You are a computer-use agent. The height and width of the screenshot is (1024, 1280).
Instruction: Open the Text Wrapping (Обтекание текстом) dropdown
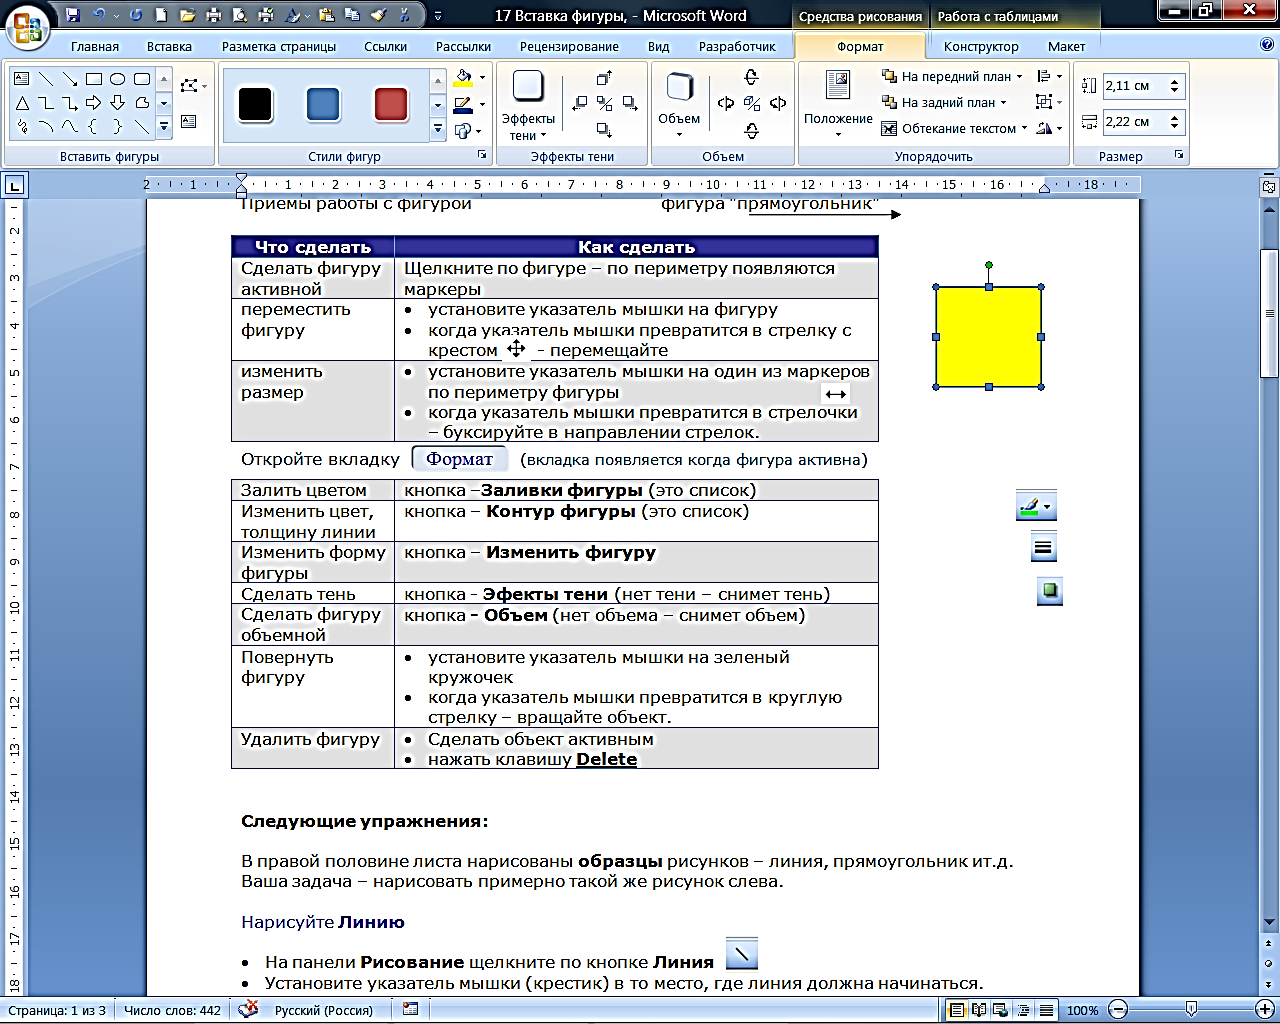click(x=954, y=129)
